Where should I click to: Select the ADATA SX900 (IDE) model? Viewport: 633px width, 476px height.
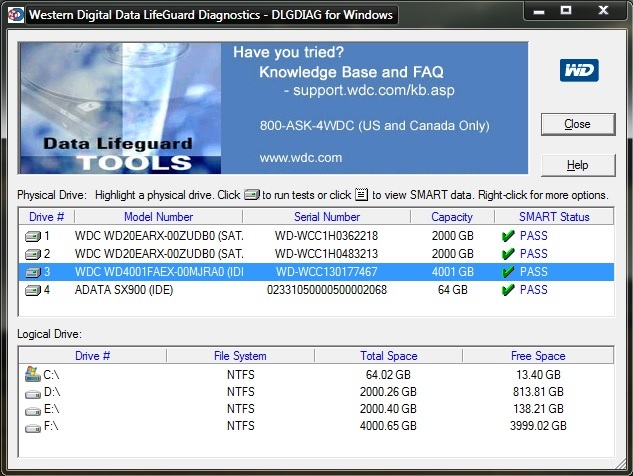click(x=124, y=290)
